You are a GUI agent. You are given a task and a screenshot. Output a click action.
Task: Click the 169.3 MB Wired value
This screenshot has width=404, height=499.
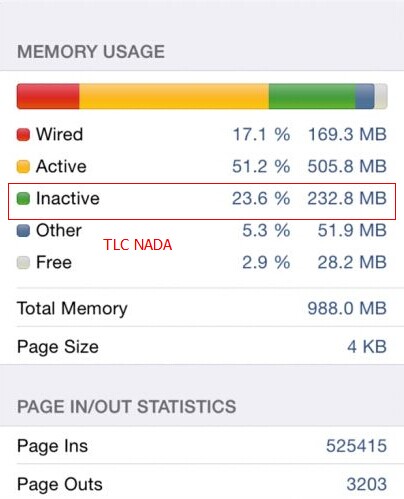tap(347, 135)
